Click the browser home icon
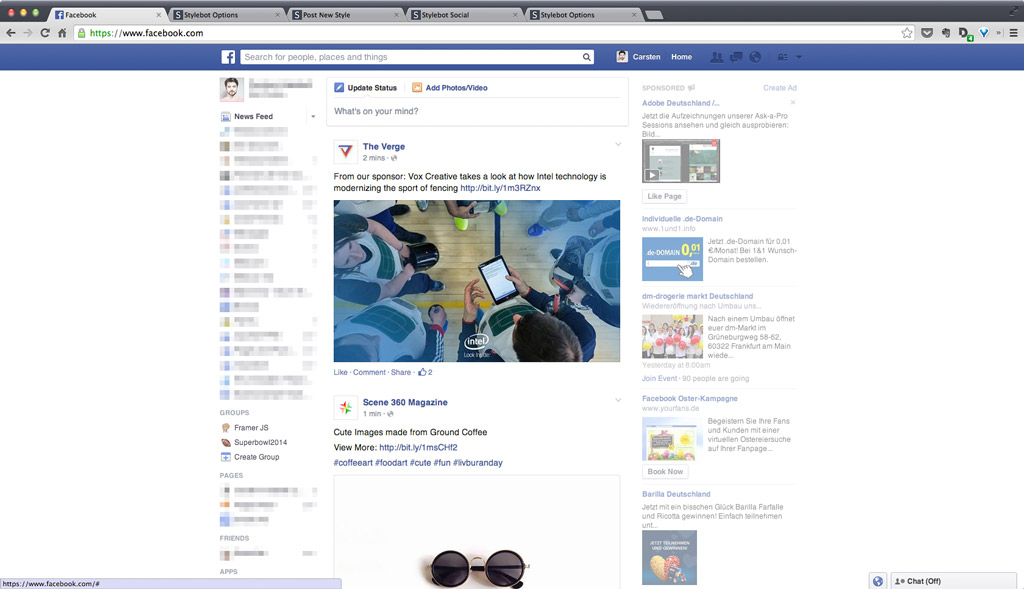This screenshot has width=1024, height=589. pos(62,33)
